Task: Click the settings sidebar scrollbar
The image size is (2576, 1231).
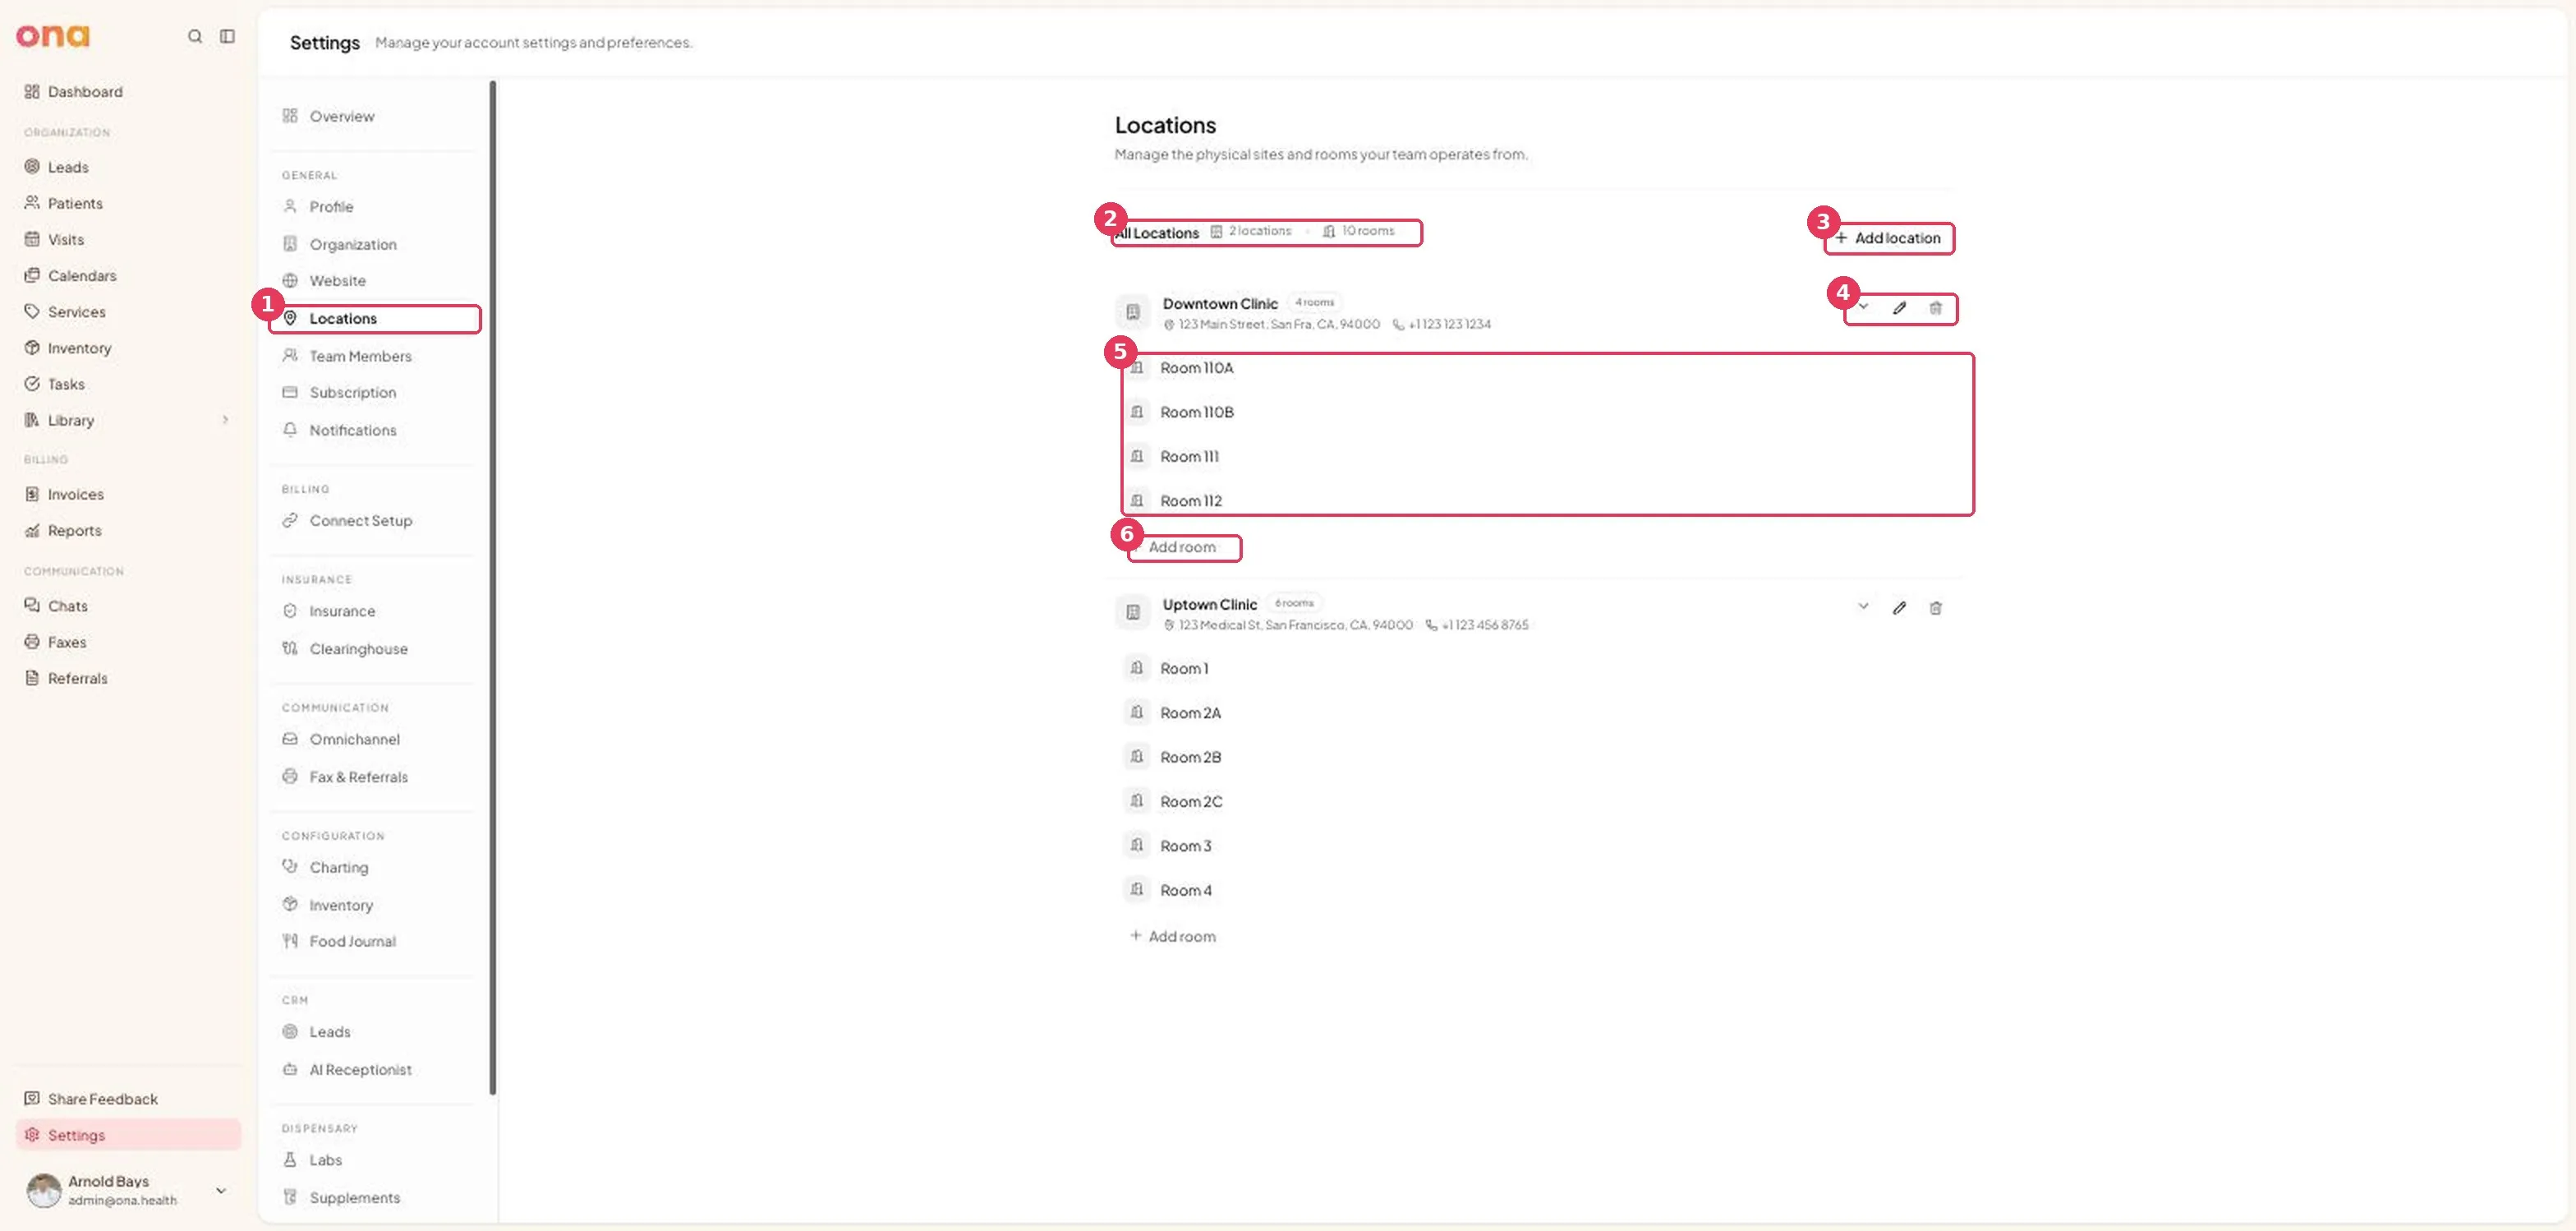Action: tap(493, 588)
